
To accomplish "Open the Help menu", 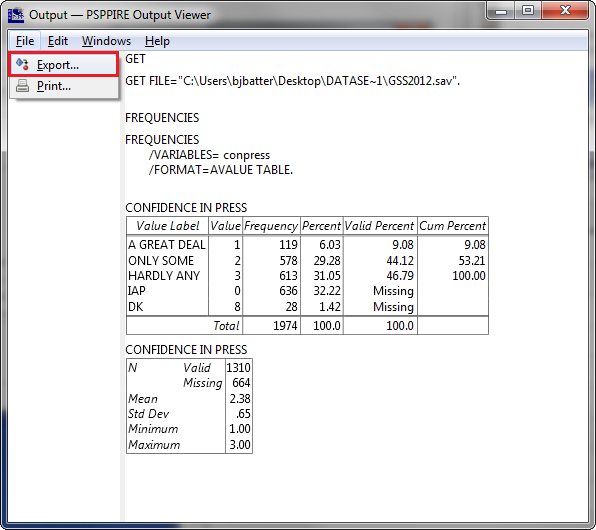I will tap(157, 41).
